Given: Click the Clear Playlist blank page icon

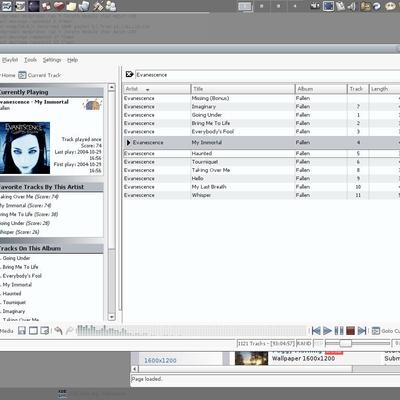Looking at the screenshot, I should point(33,331).
